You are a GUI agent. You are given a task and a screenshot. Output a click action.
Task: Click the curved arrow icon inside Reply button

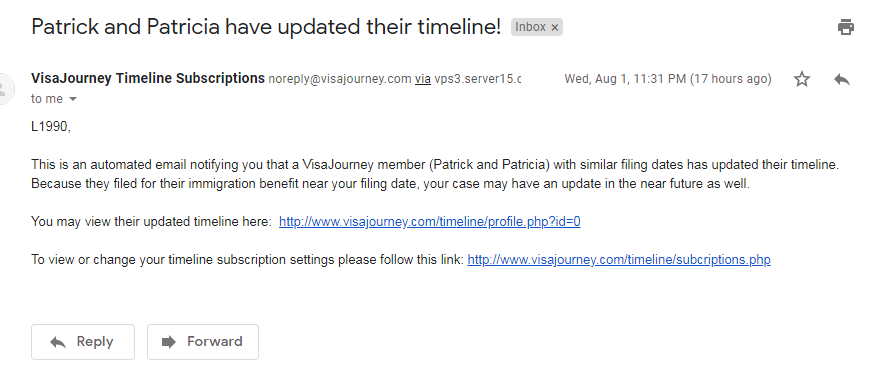click(58, 342)
